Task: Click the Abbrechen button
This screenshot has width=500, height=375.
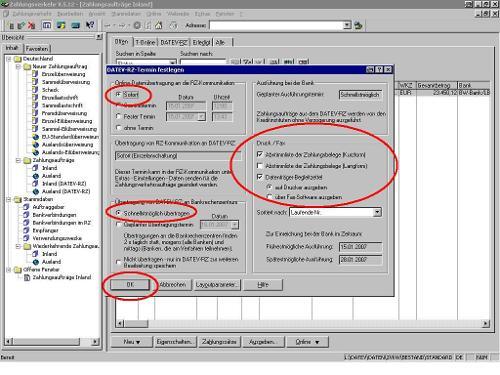Action: click(173, 284)
